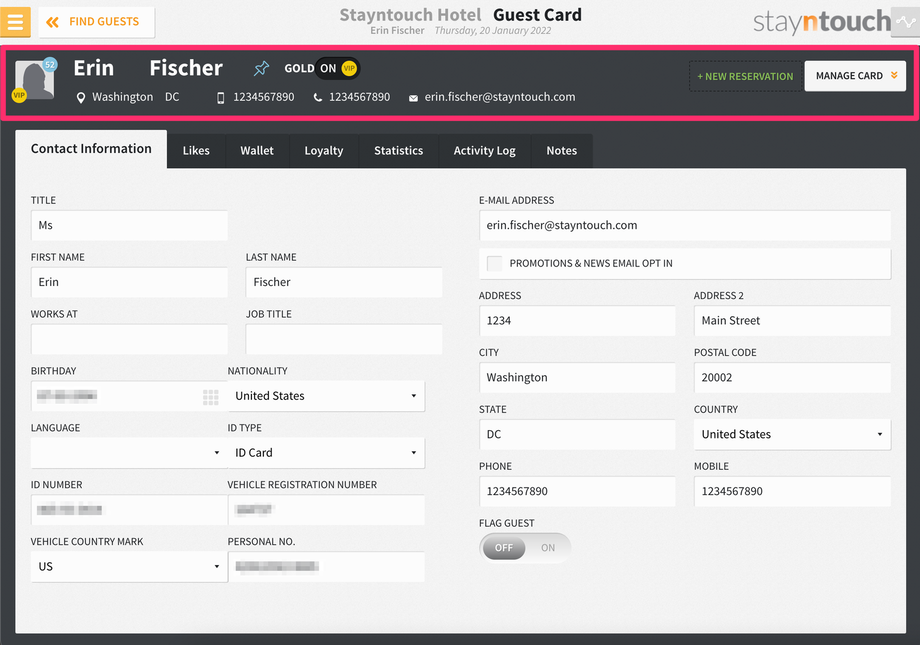Click the guest last name Fischer in header
The image size is (920, 645).
pyautogui.click(x=186, y=69)
